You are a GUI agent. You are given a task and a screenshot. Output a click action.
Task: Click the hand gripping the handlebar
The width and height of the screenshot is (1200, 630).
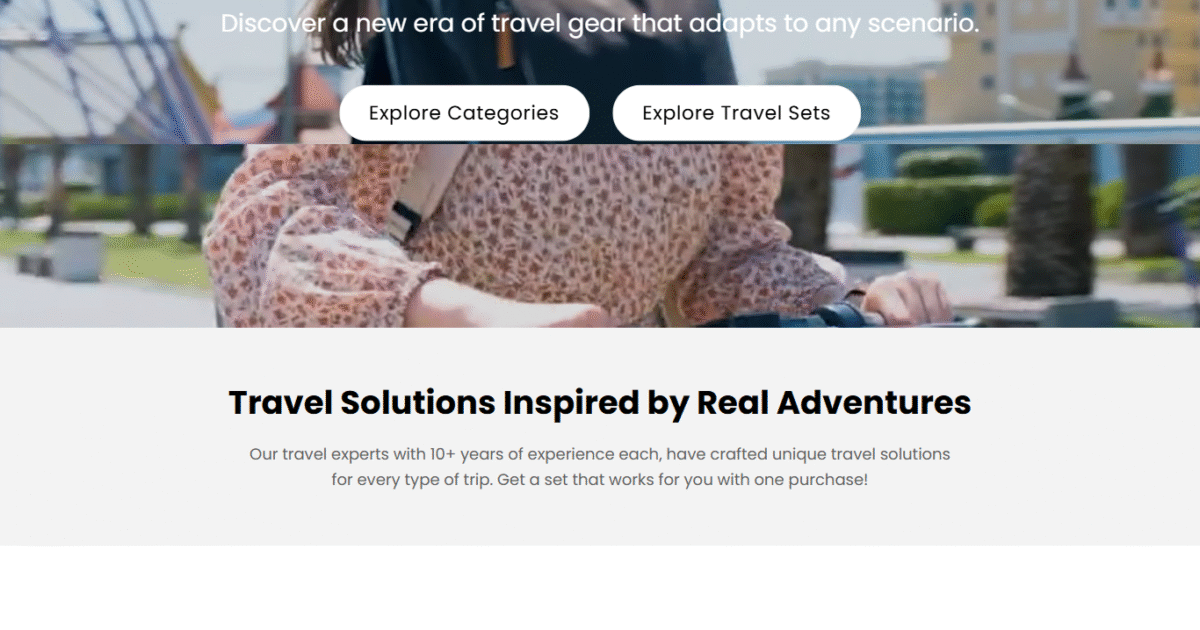point(905,297)
